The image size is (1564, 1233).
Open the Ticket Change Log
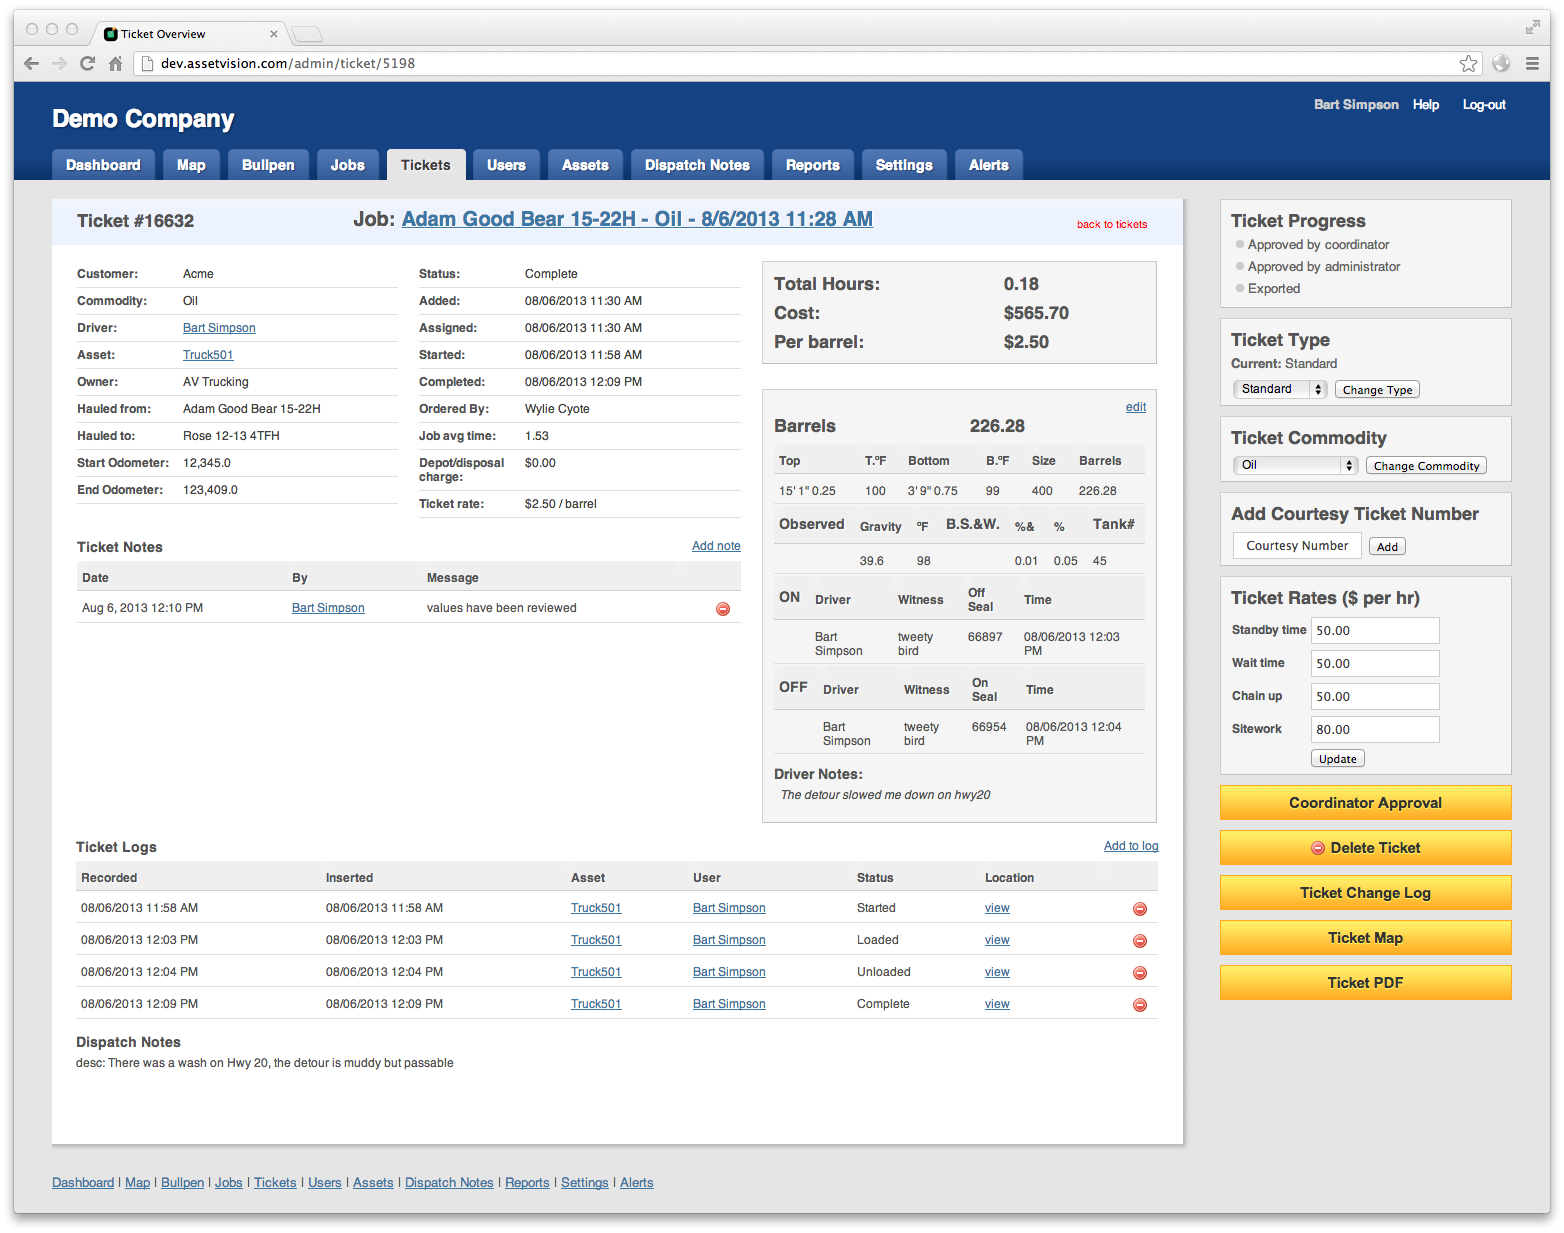click(x=1365, y=892)
